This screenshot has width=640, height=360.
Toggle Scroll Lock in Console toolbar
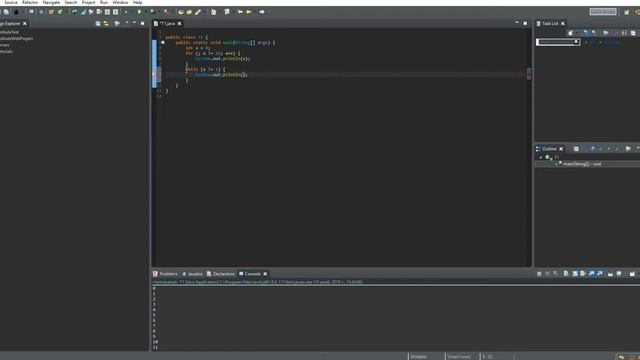click(575, 274)
